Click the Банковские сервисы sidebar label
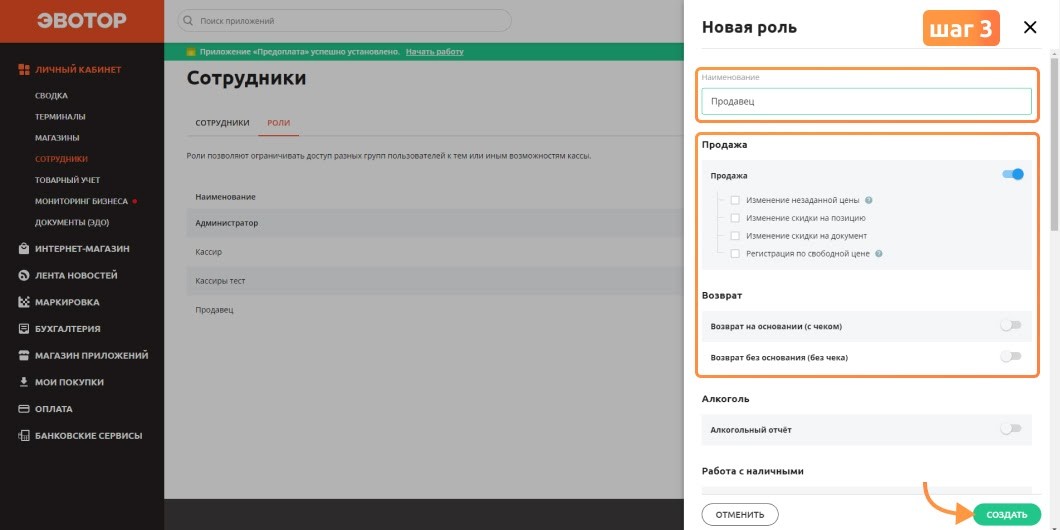 (89, 435)
